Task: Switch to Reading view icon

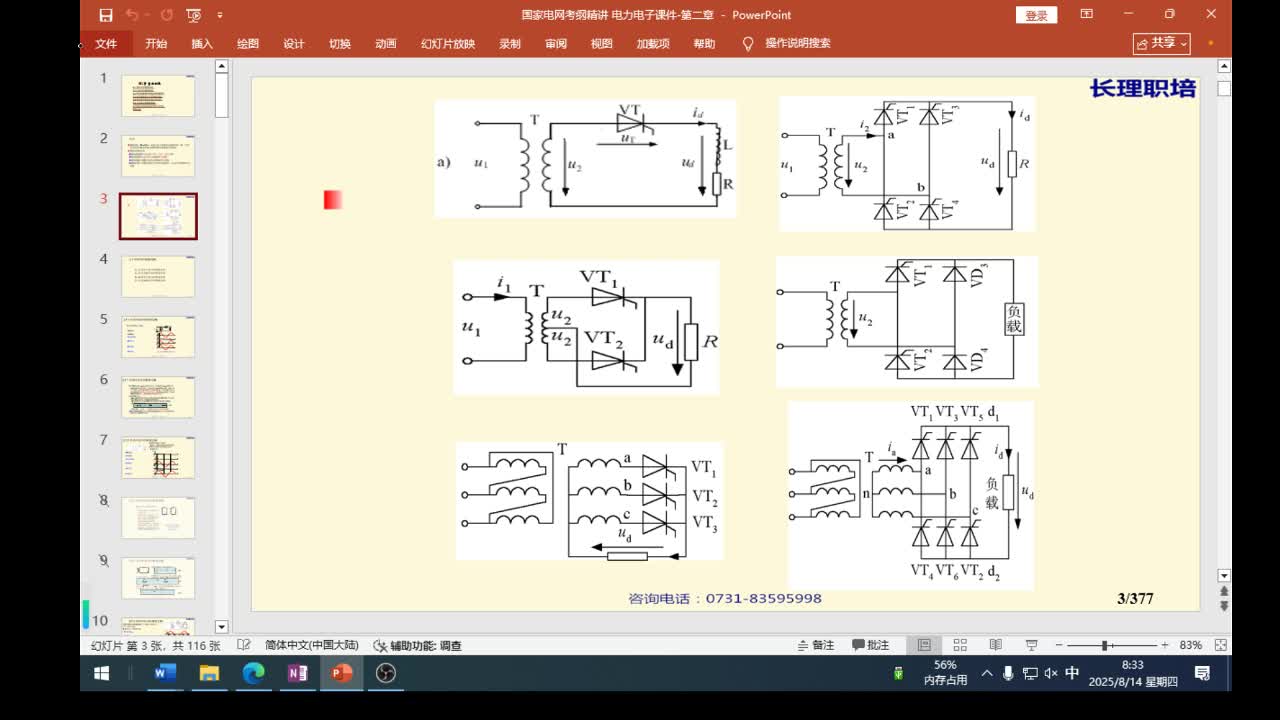Action: (996, 646)
